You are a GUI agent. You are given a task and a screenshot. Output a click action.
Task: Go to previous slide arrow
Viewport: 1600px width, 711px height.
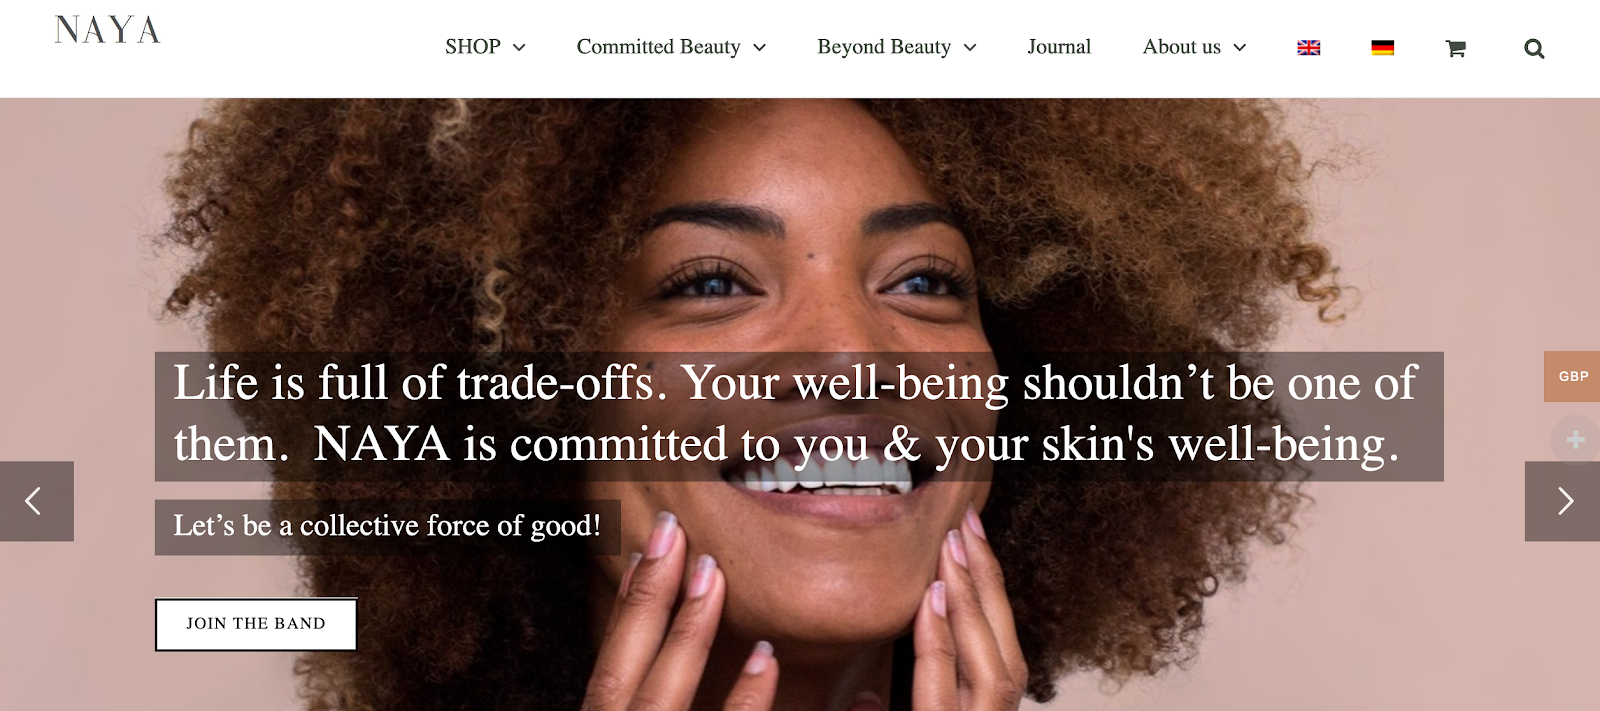click(x=36, y=501)
